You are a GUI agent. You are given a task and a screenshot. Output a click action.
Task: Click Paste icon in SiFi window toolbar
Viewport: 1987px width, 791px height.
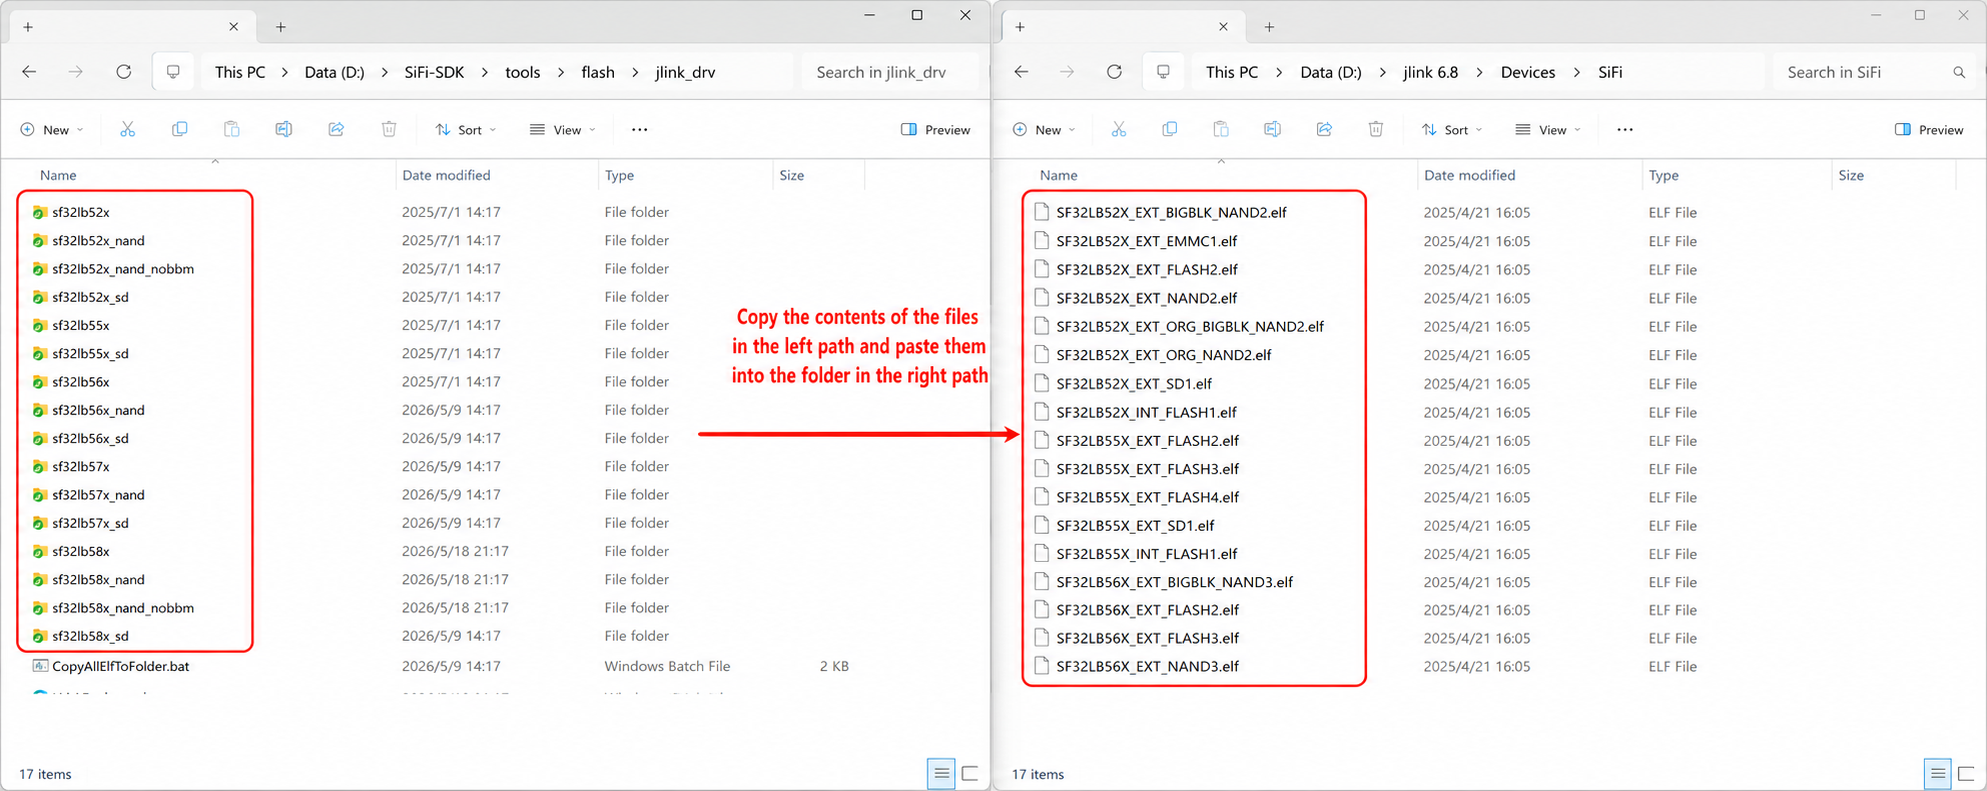1220,129
